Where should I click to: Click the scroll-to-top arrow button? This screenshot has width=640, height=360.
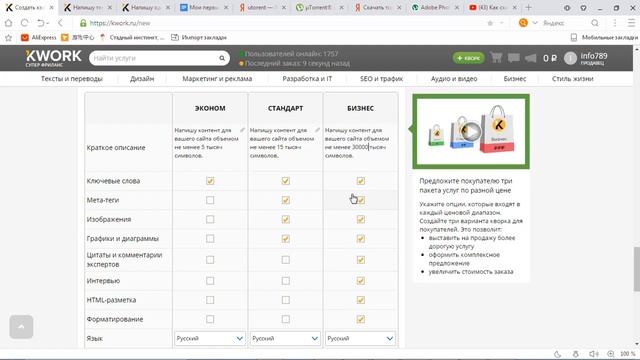(21, 327)
